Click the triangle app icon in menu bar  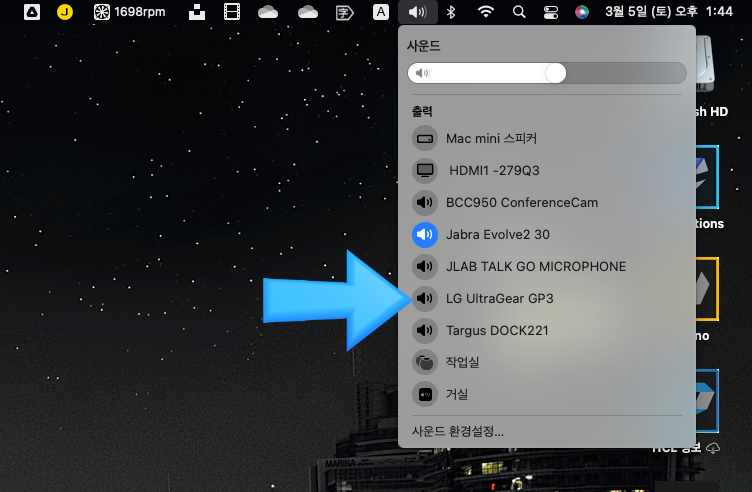(32, 12)
